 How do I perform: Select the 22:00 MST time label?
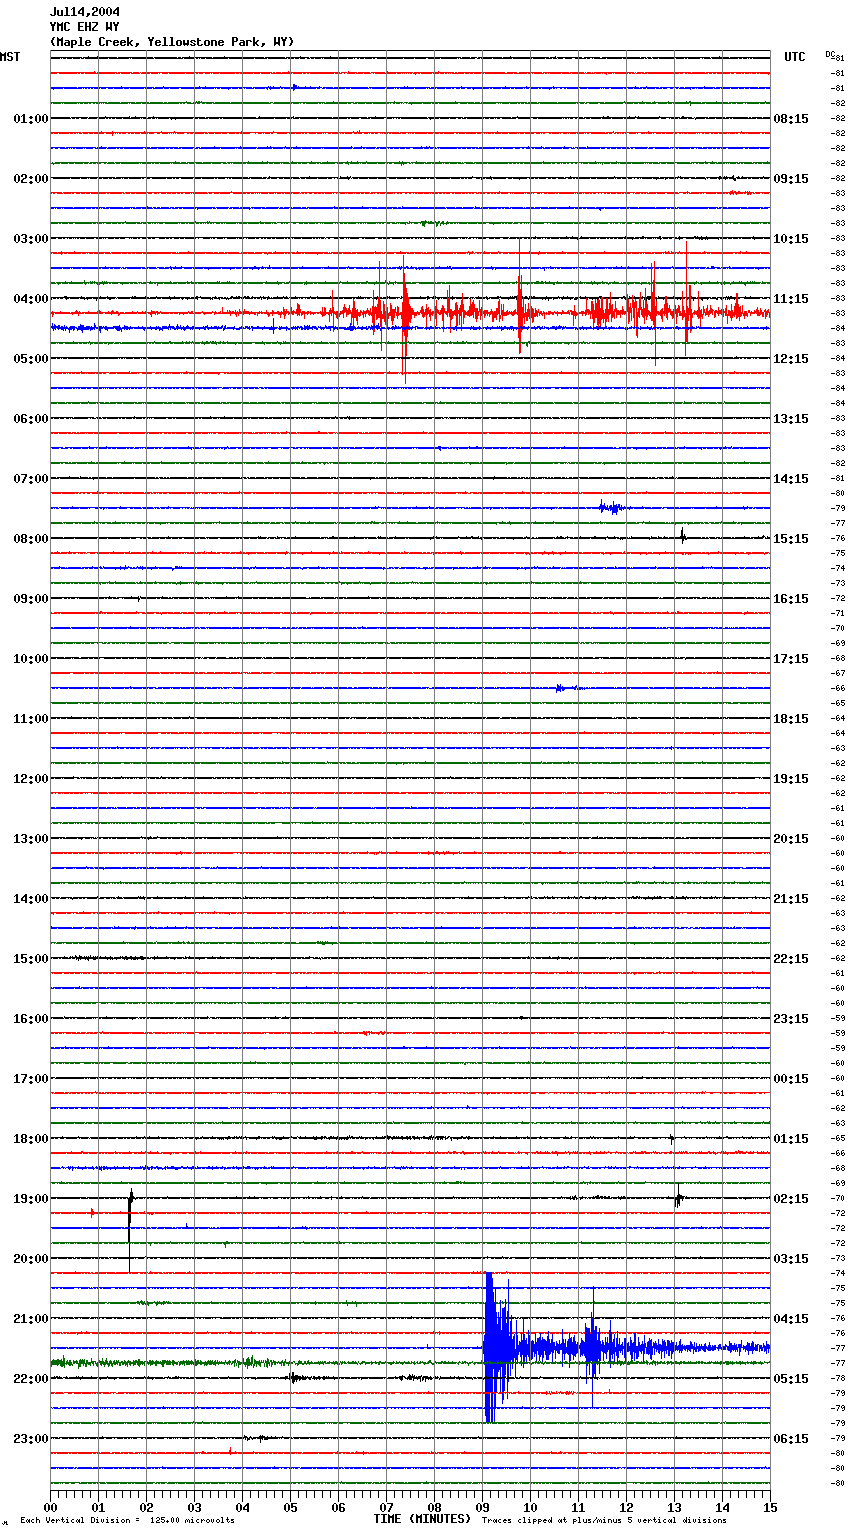point(31,1379)
